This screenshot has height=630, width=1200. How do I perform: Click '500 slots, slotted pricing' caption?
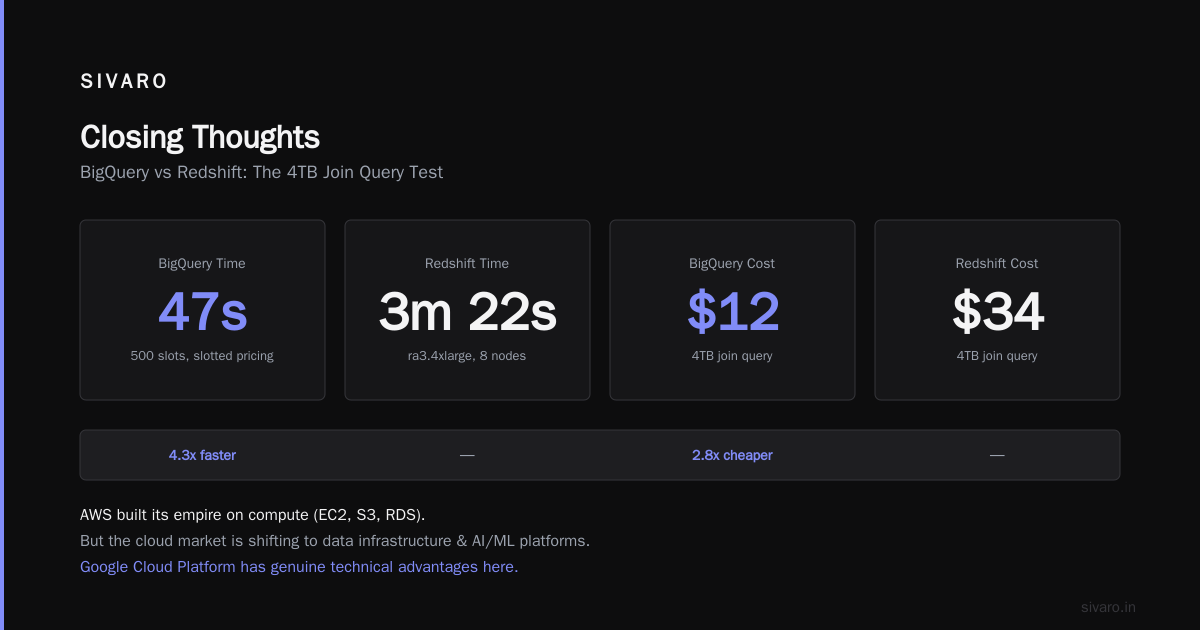[202, 356]
